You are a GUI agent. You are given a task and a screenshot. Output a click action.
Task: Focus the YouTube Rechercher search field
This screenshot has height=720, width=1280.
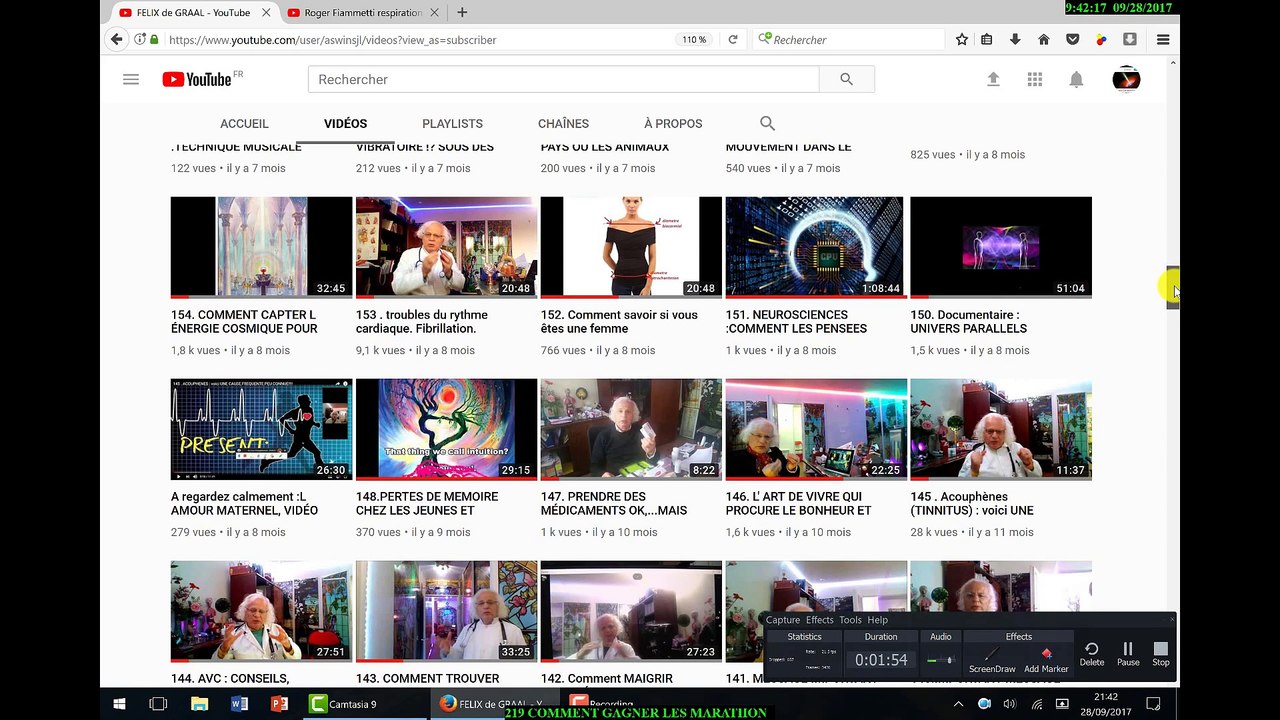(x=563, y=79)
